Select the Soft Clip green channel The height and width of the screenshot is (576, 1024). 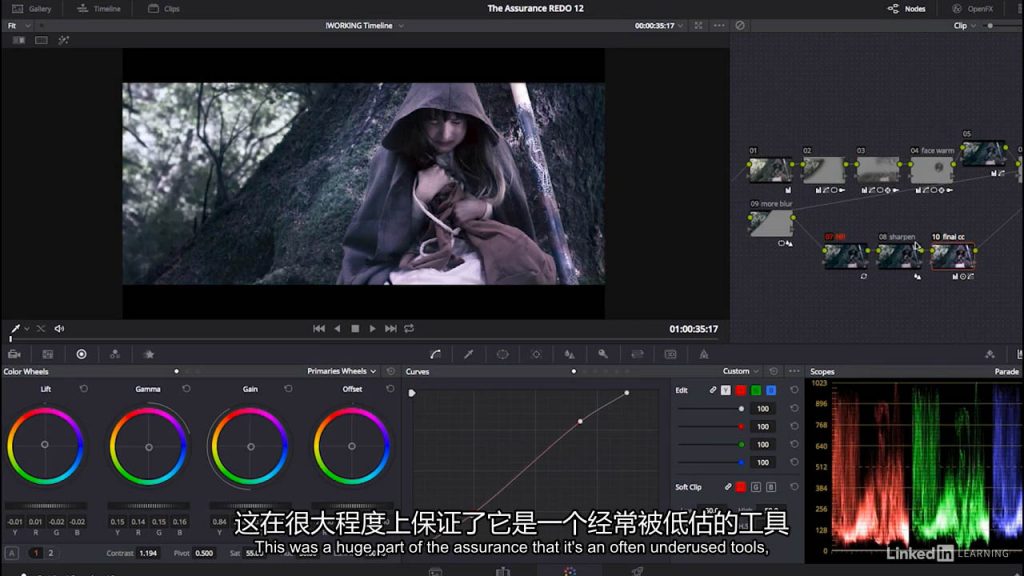pos(756,487)
